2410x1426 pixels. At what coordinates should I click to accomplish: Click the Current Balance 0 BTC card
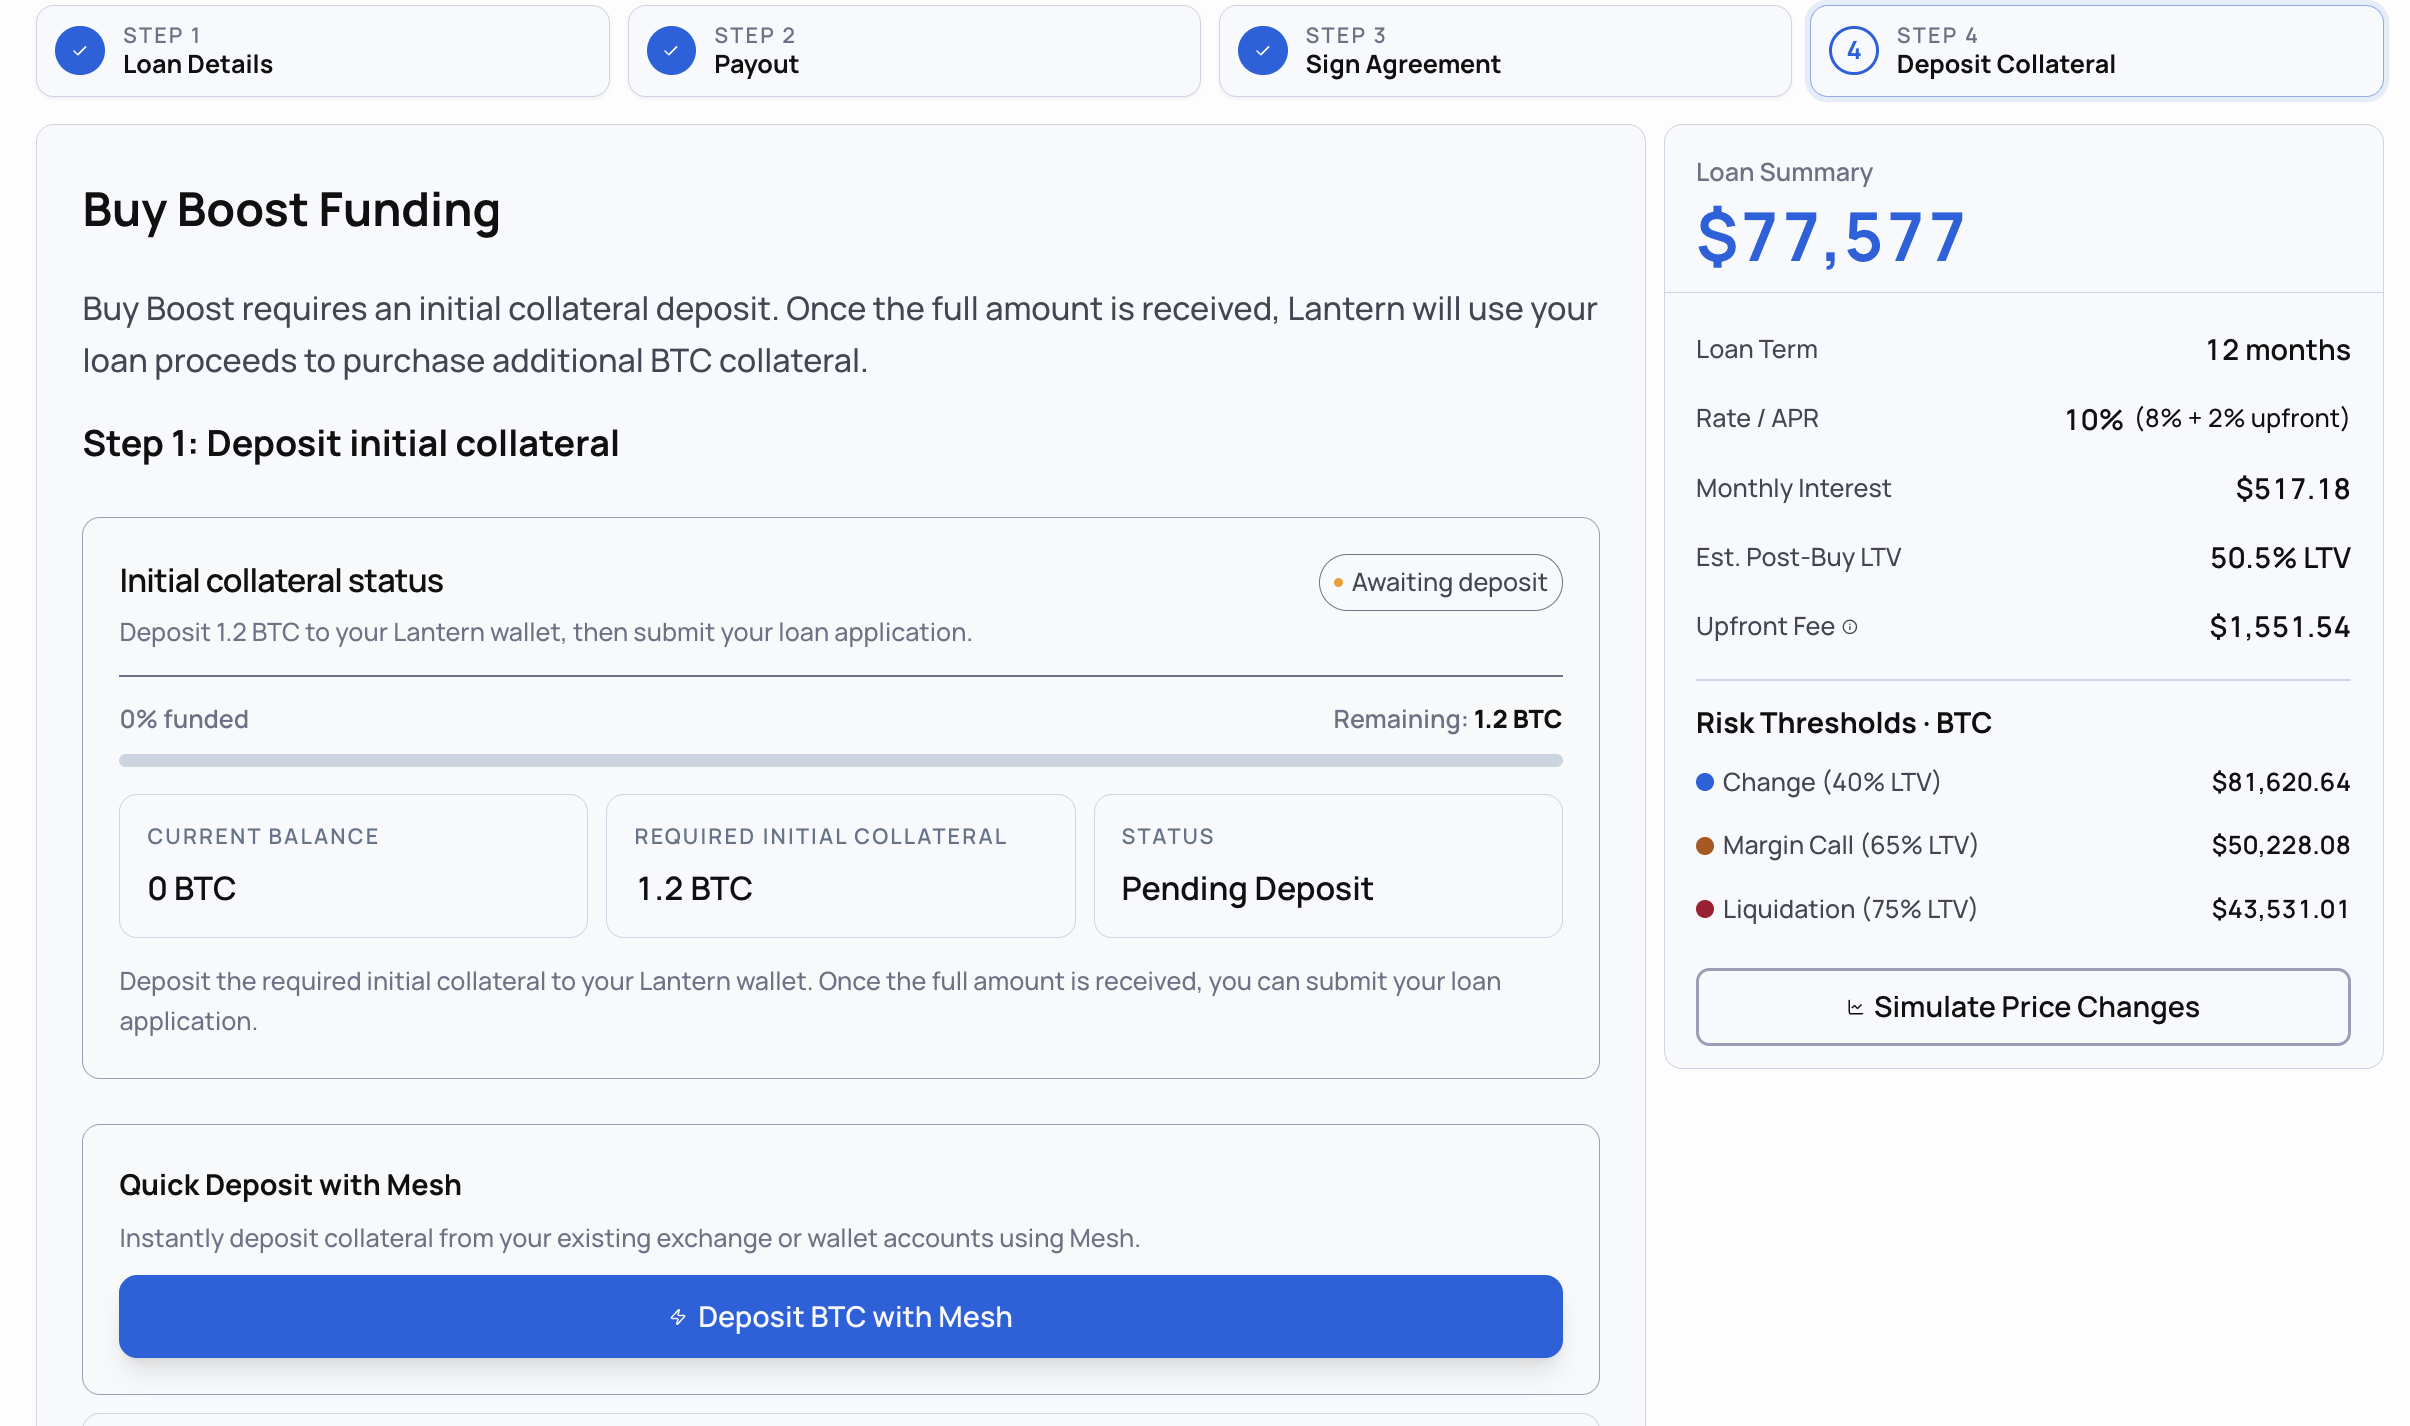point(353,866)
